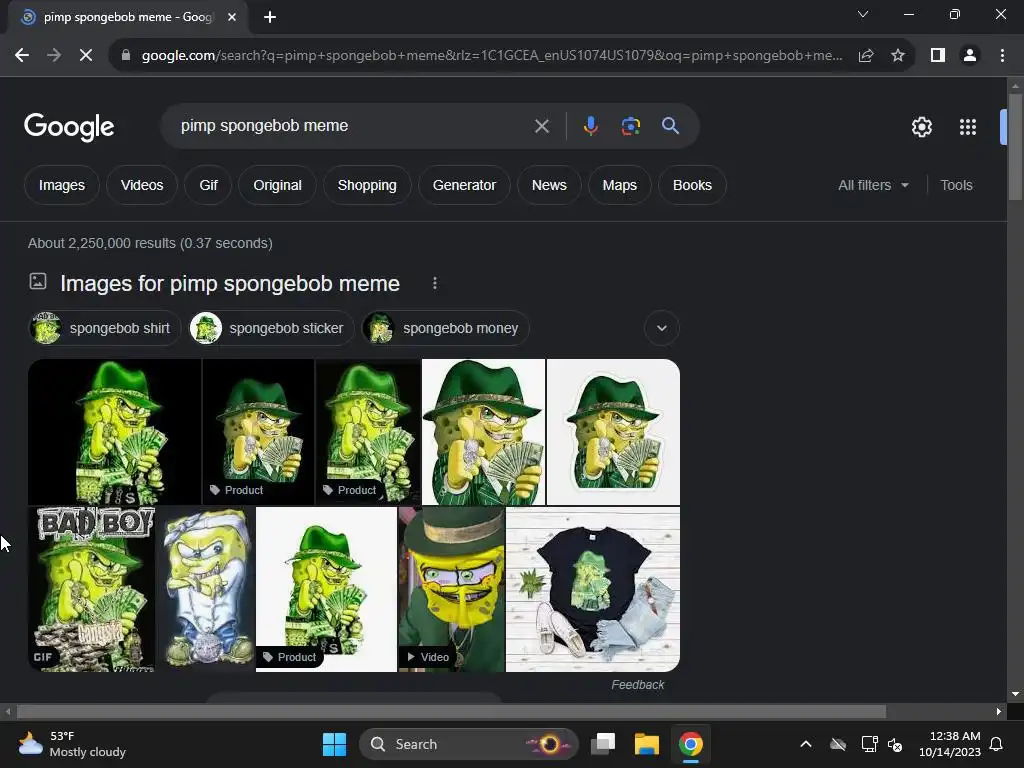The image size is (1024, 768).
Task: Open the notifications bell
Action: (x=997, y=744)
